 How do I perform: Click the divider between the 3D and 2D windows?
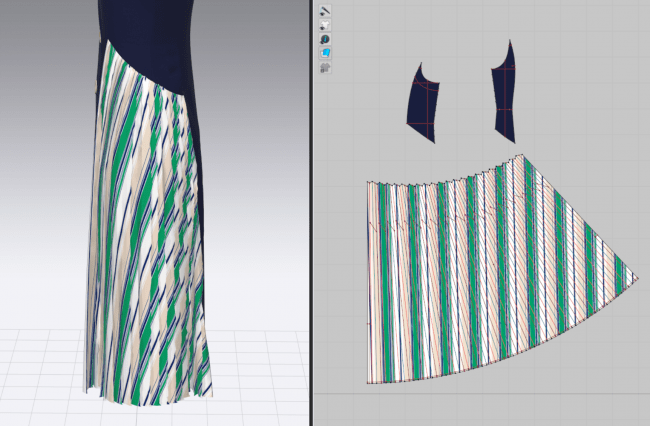tap(312, 213)
